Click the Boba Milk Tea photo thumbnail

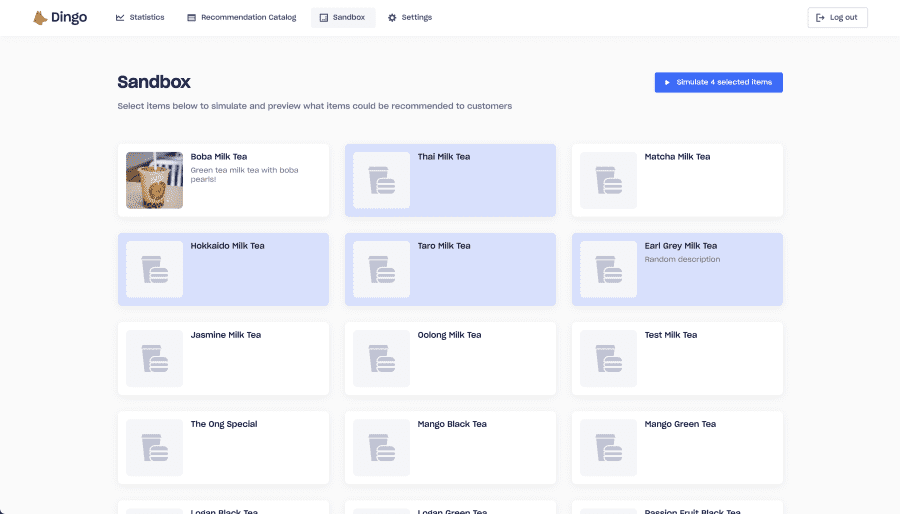154,180
